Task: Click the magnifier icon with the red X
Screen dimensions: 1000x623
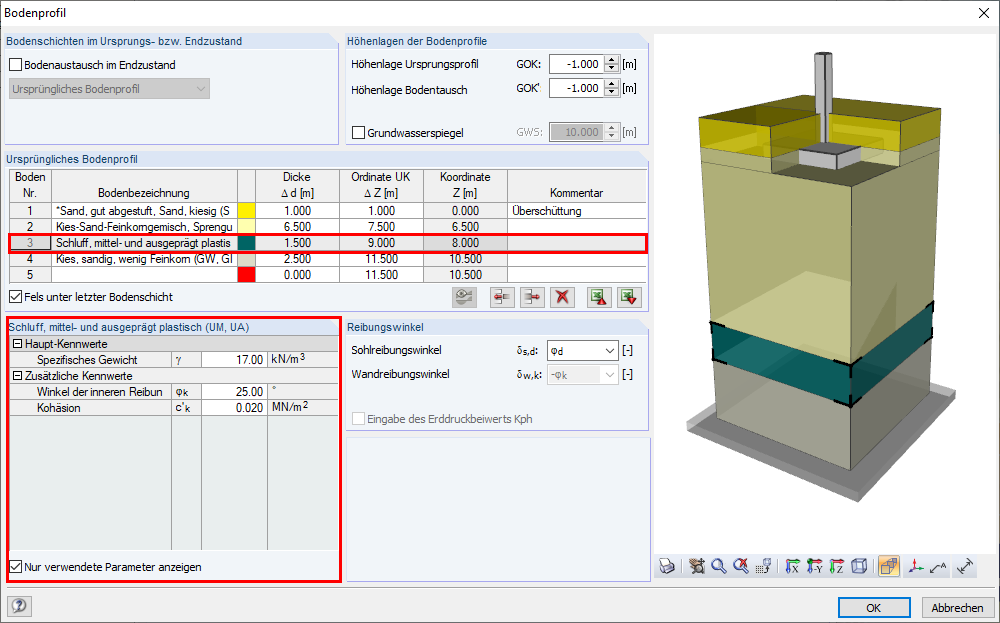Action: 740,566
